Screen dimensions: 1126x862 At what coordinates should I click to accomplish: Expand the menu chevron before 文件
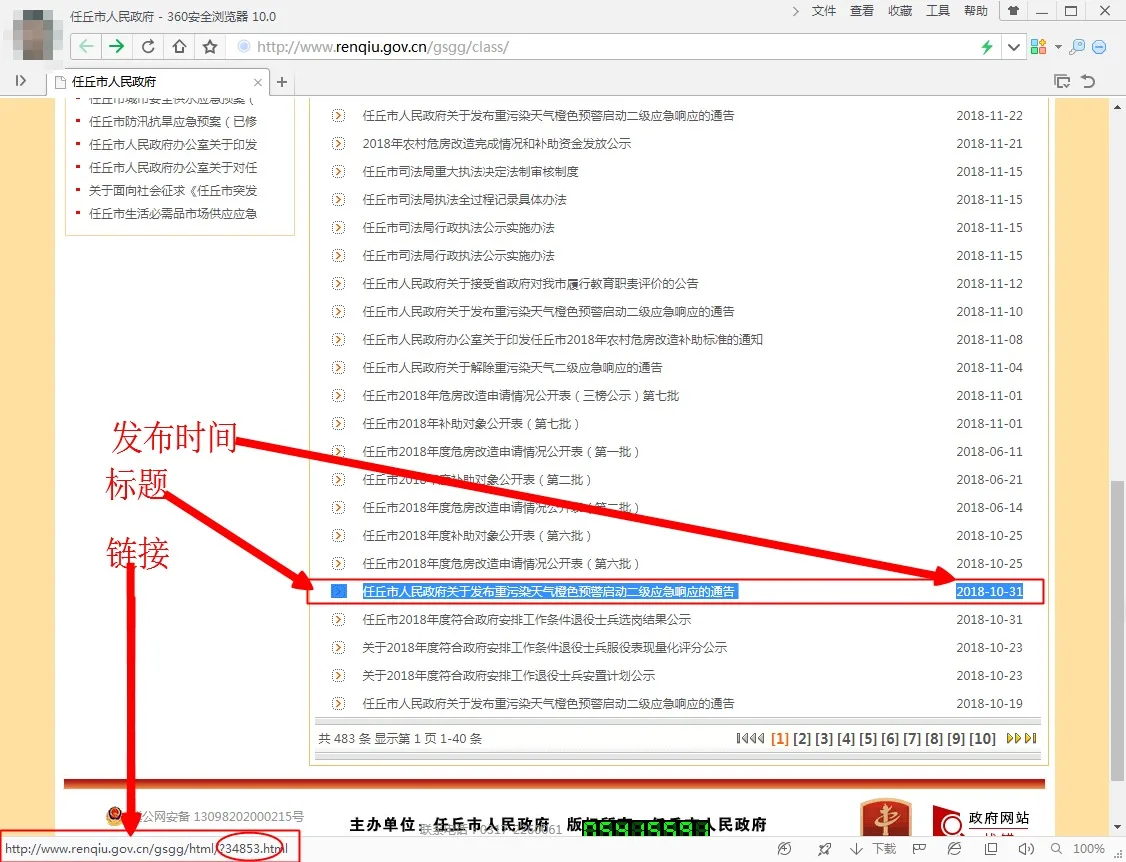point(795,11)
